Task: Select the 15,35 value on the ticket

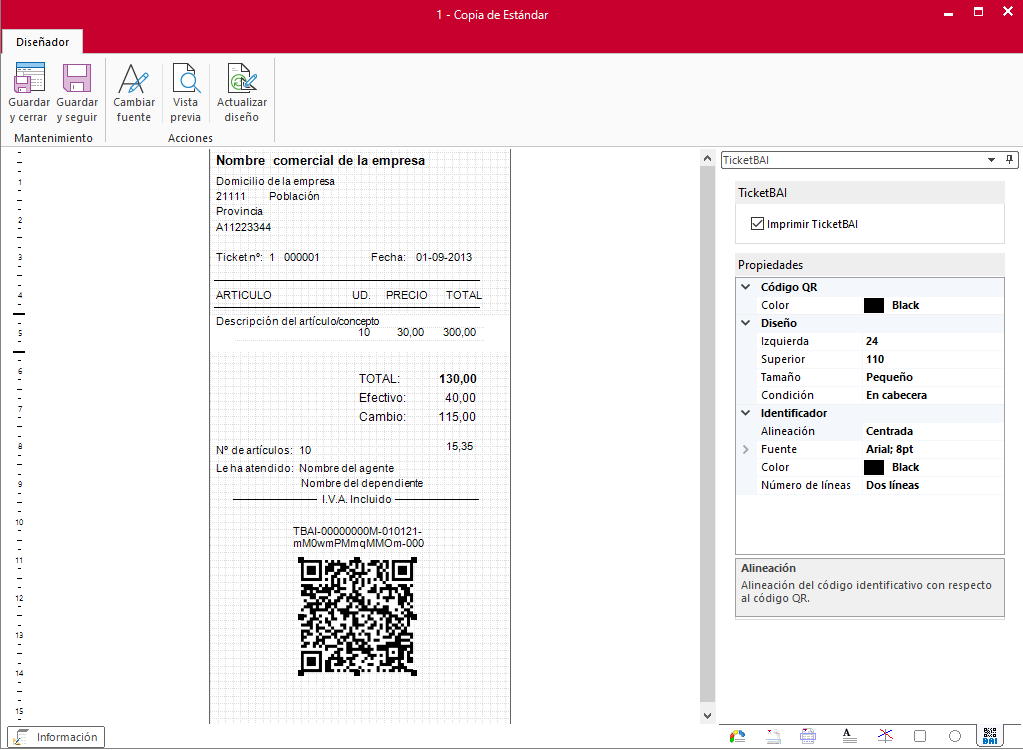Action: pos(460,446)
